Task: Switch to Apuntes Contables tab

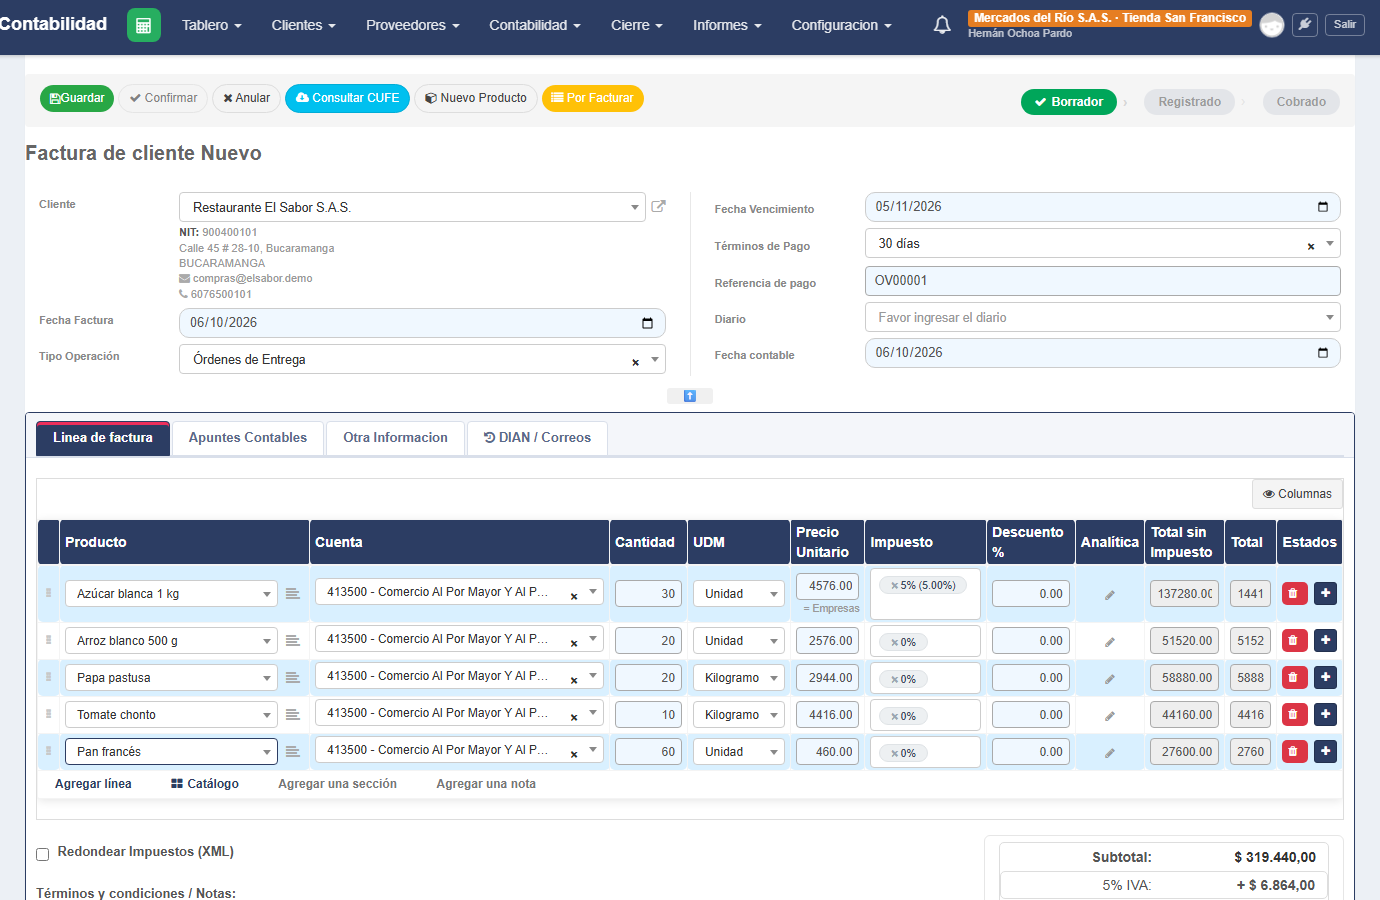Action: (x=248, y=438)
